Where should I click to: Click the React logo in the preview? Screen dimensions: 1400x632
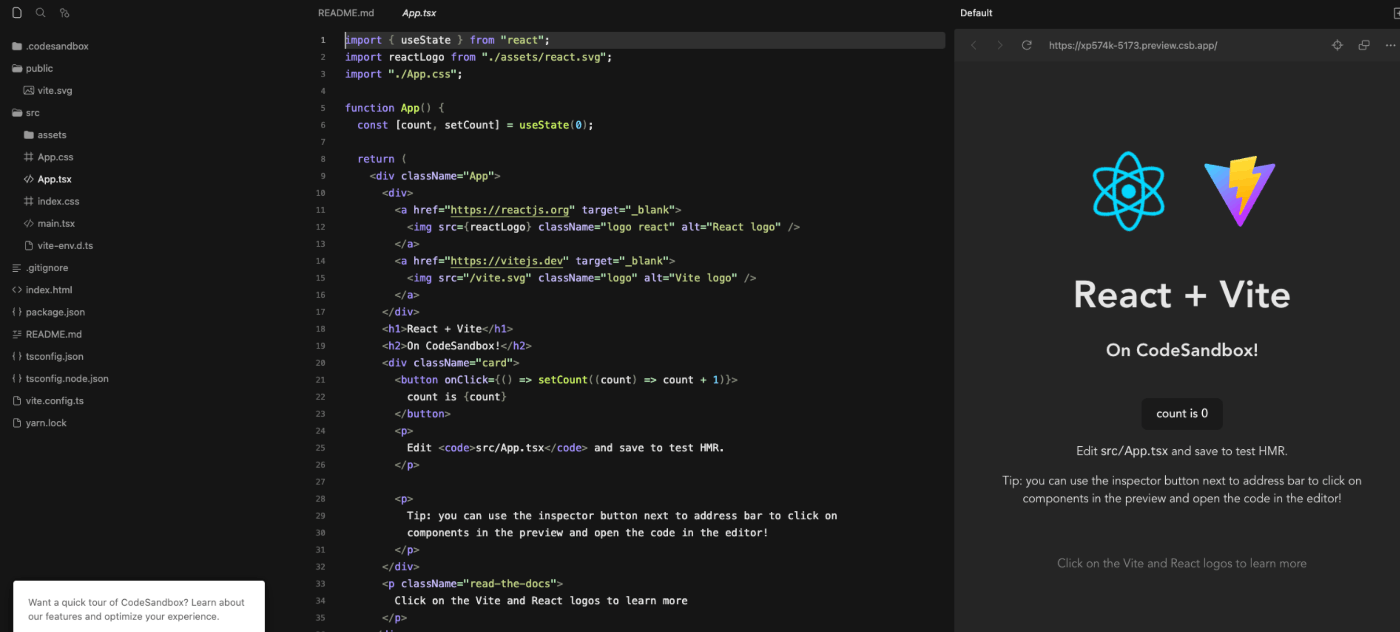click(x=1128, y=190)
